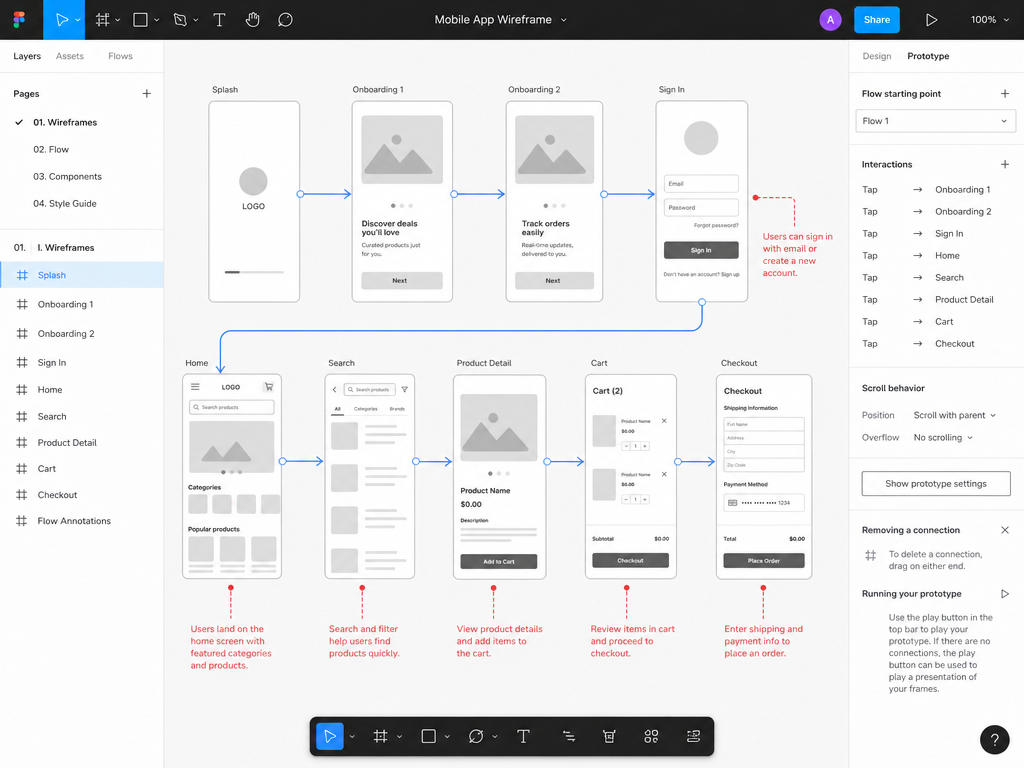Select the Splash layer
Viewport: 1024px width, 768px height.
tap(82, 275)
